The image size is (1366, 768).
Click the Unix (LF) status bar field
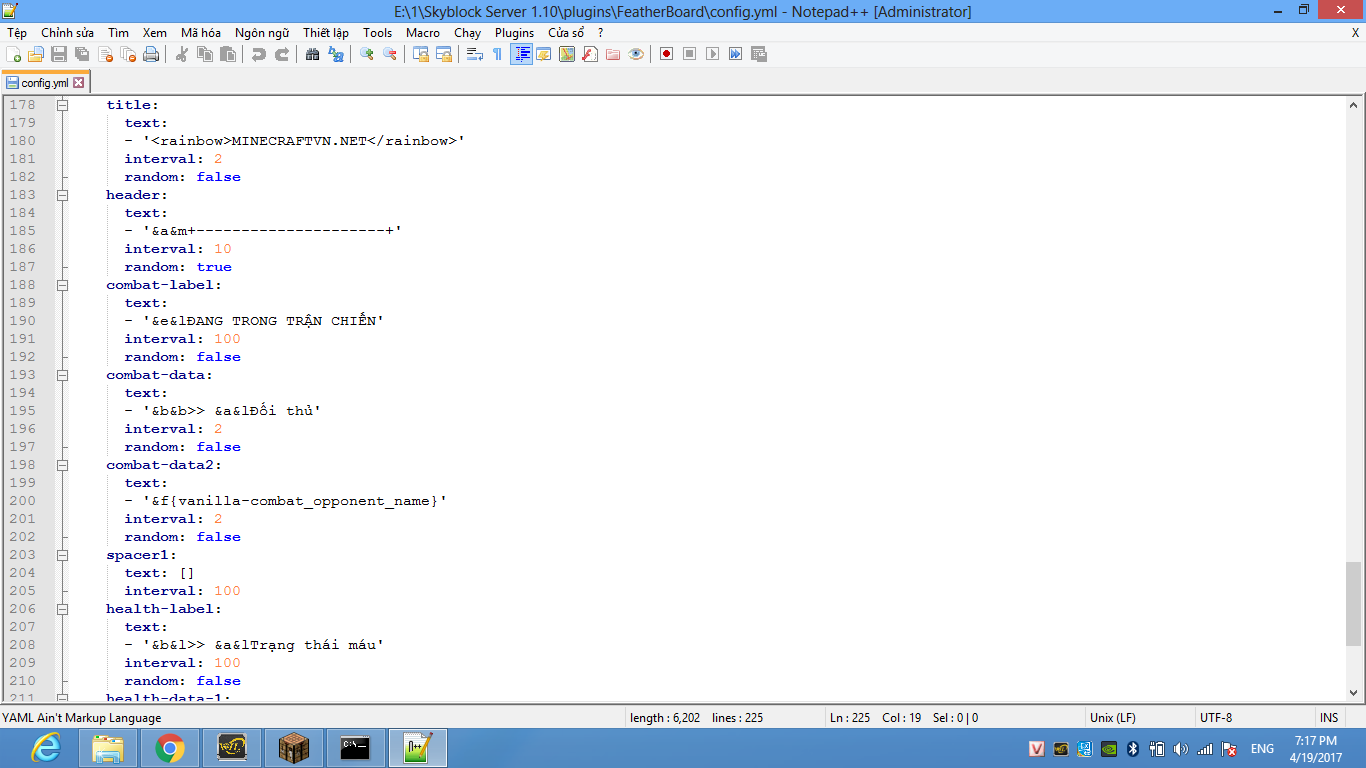click(x=1140, y=717)
